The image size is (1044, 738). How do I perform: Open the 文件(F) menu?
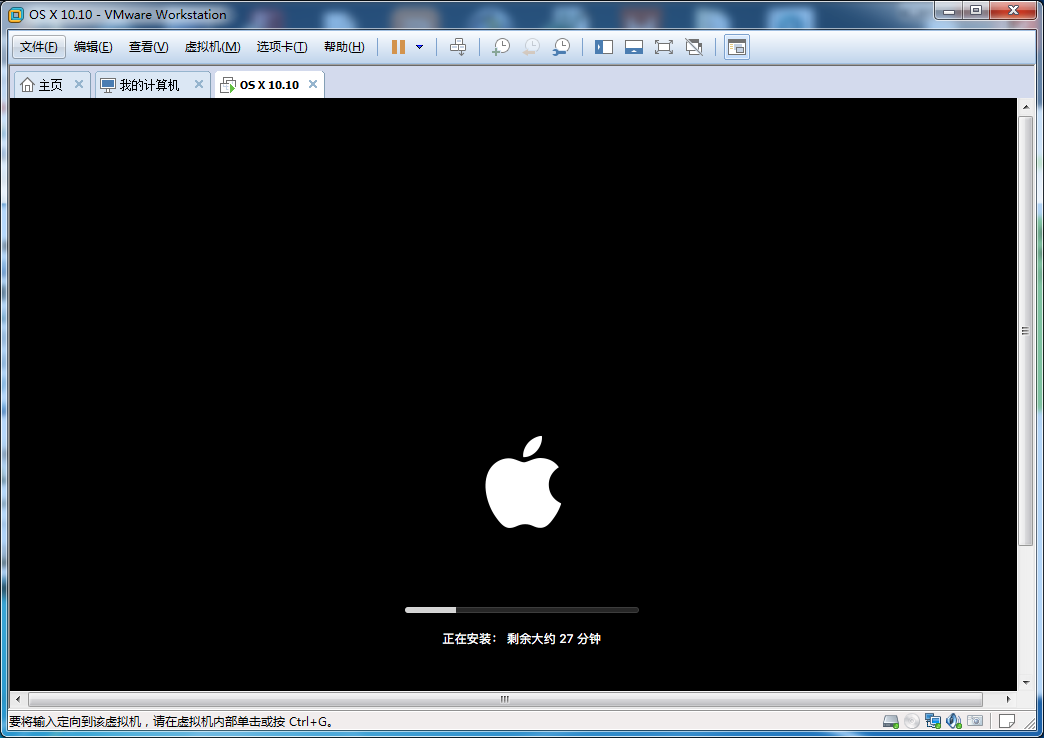39,47
